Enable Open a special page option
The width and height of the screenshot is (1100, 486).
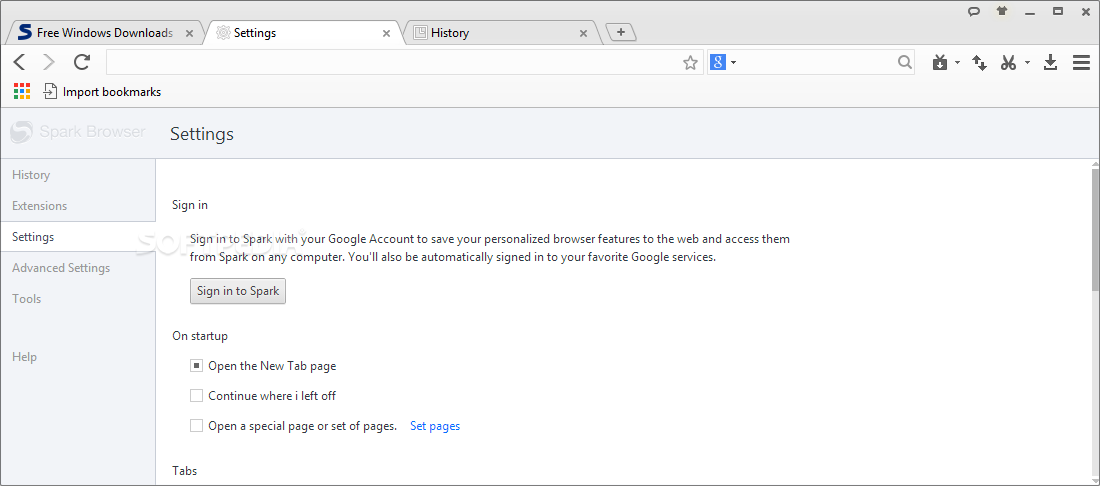click(196, 426)
